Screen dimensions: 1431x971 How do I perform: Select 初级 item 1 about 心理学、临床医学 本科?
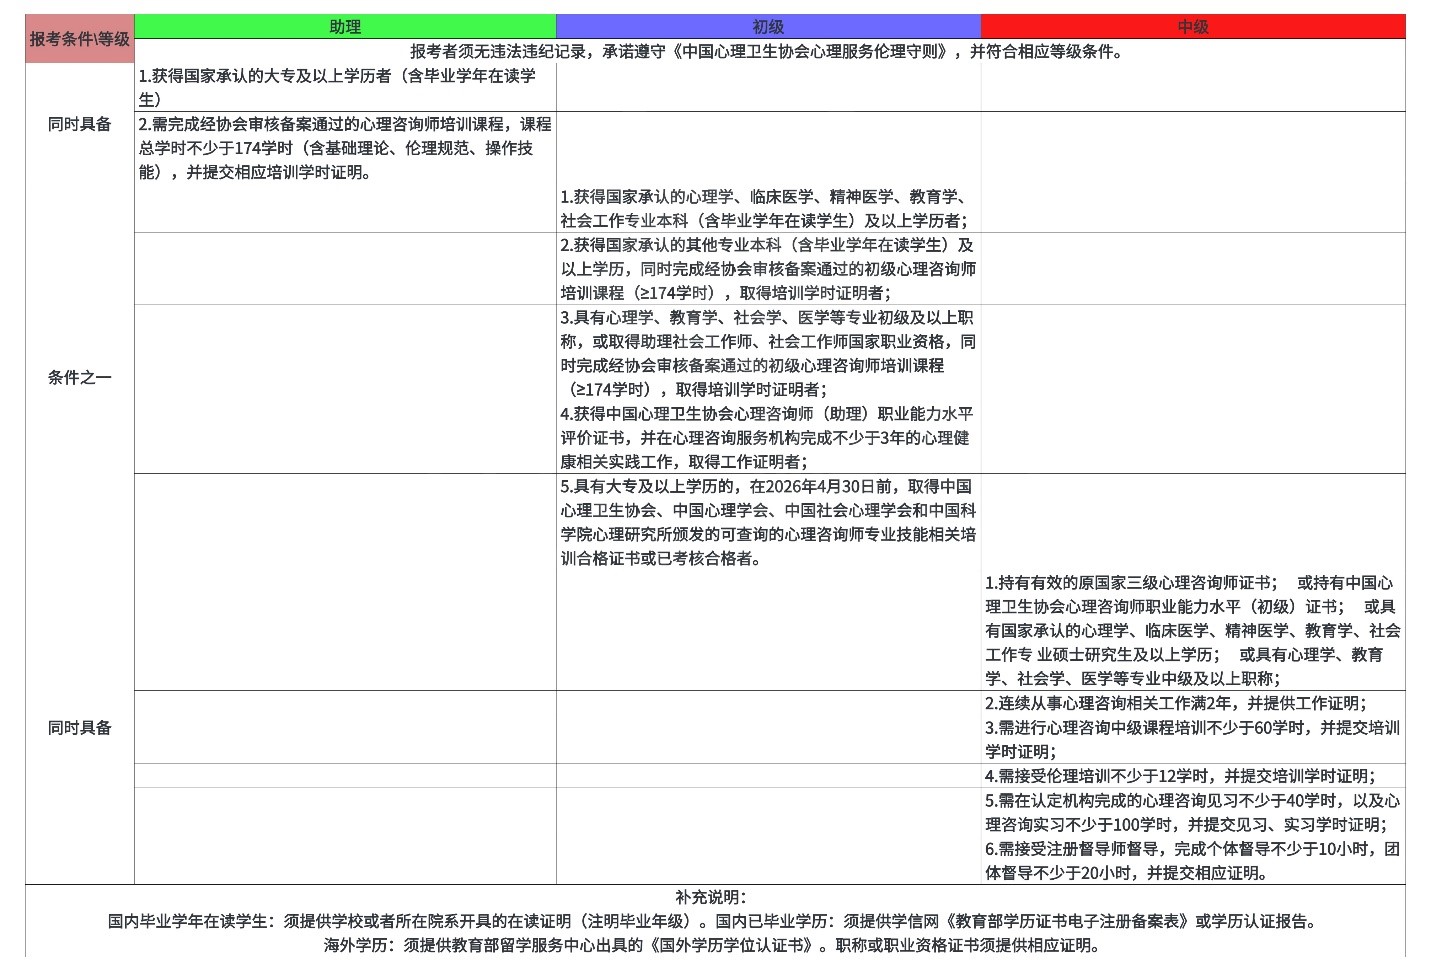pos(766,209)
